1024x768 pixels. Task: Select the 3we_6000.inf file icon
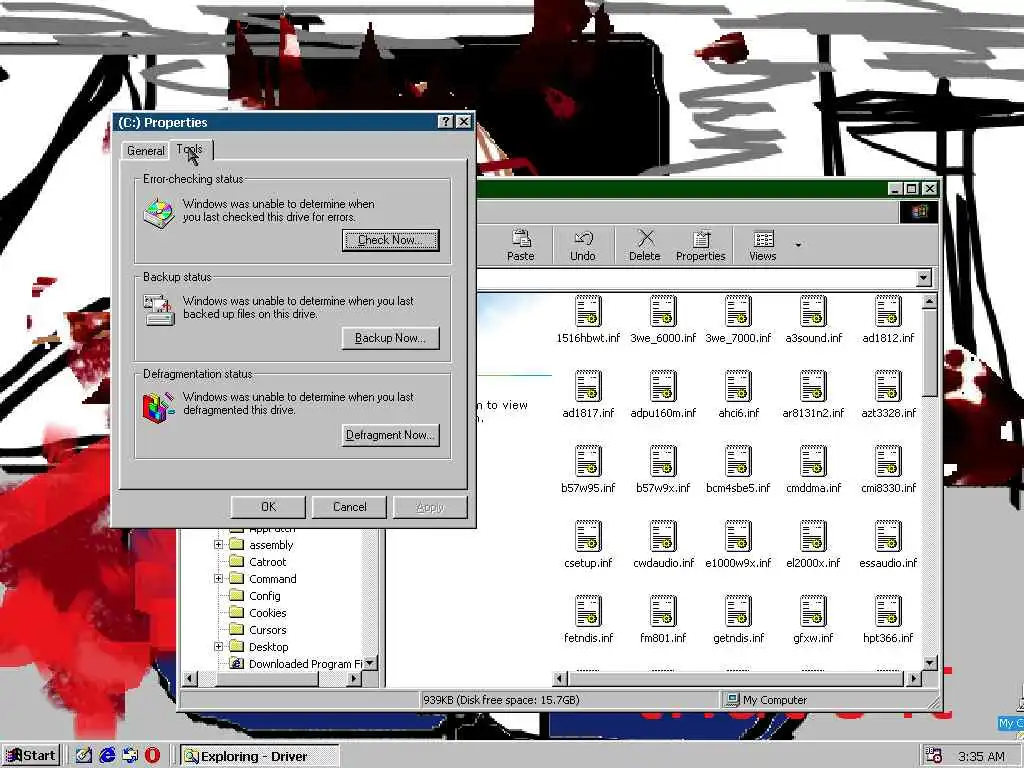click(x=663, y=311)
